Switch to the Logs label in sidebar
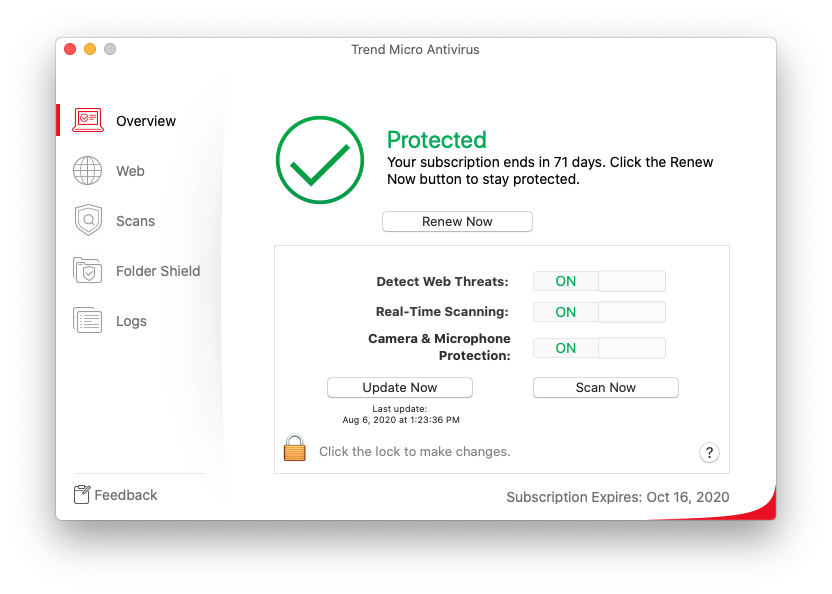The image size is (832, 594). (131, 321)
